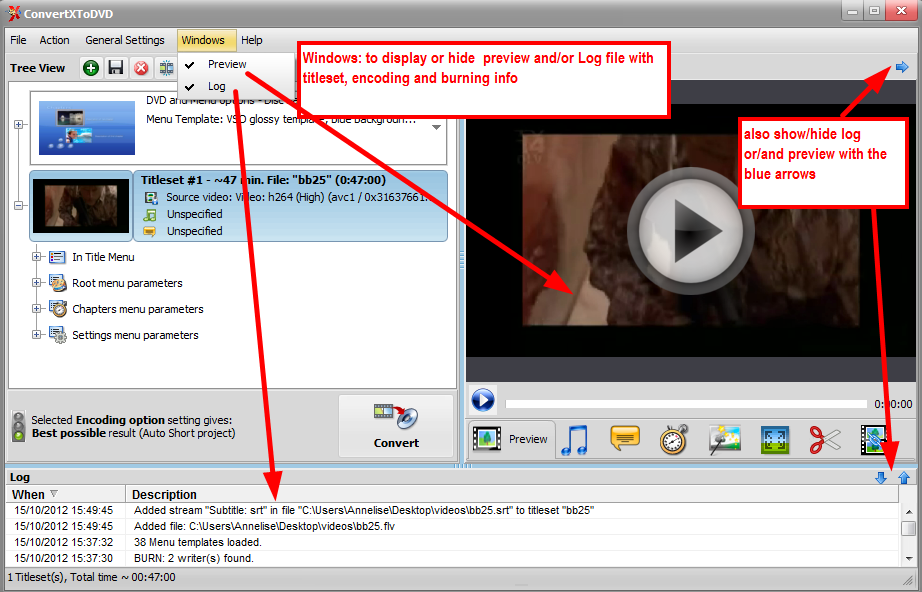Select the Preview tab below the video
This screenshot has height=592, width=922.
[x=512, y=439]
